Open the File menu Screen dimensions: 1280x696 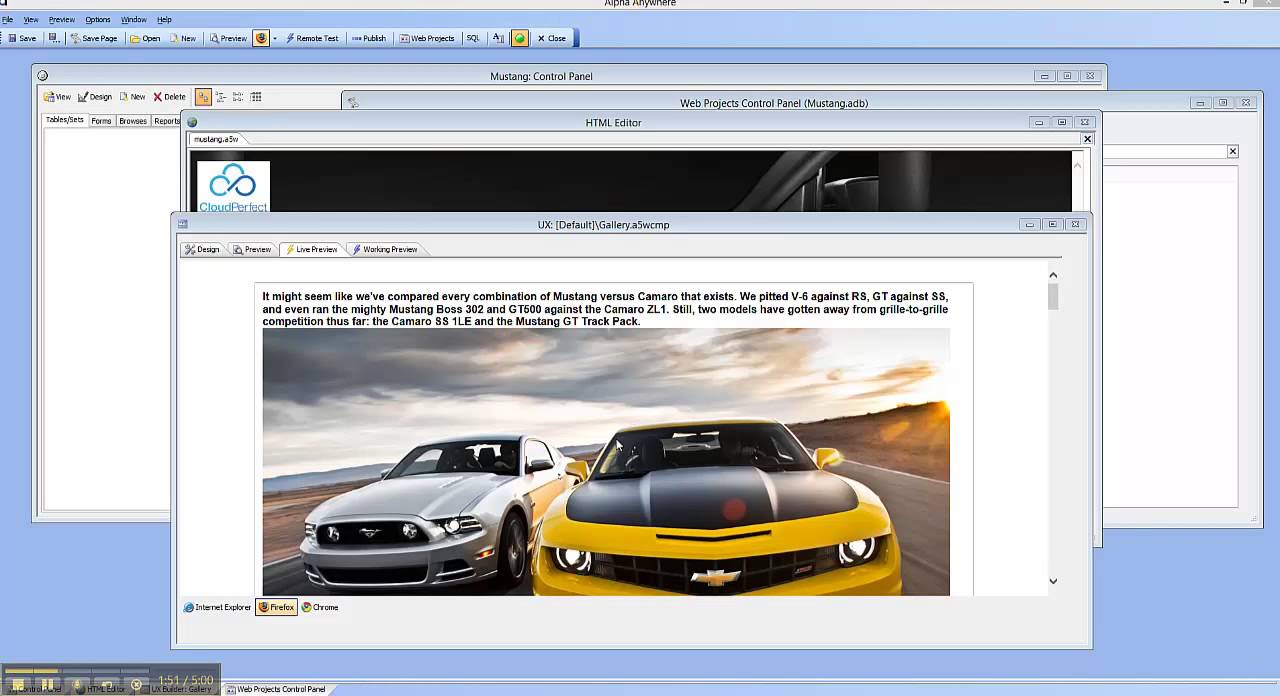pos(7,19)
